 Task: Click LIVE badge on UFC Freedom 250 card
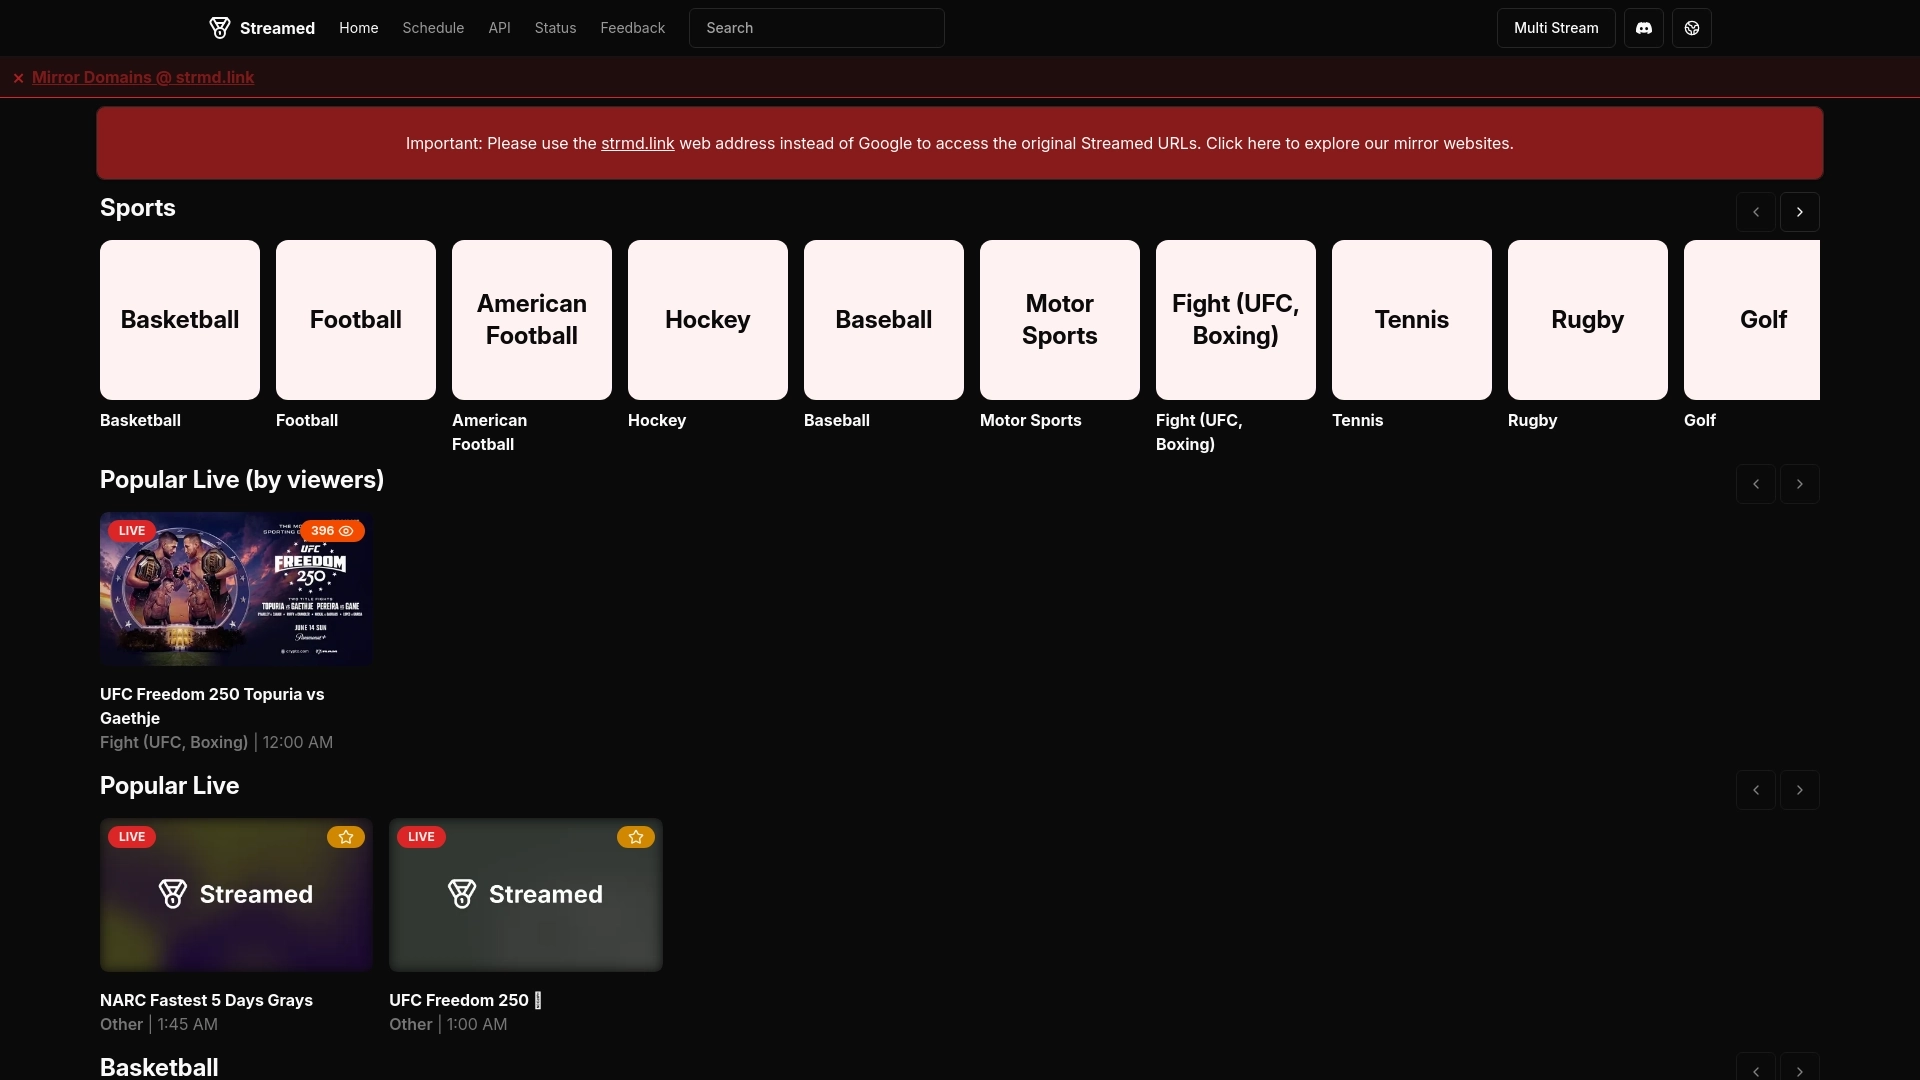click(421, 837)
